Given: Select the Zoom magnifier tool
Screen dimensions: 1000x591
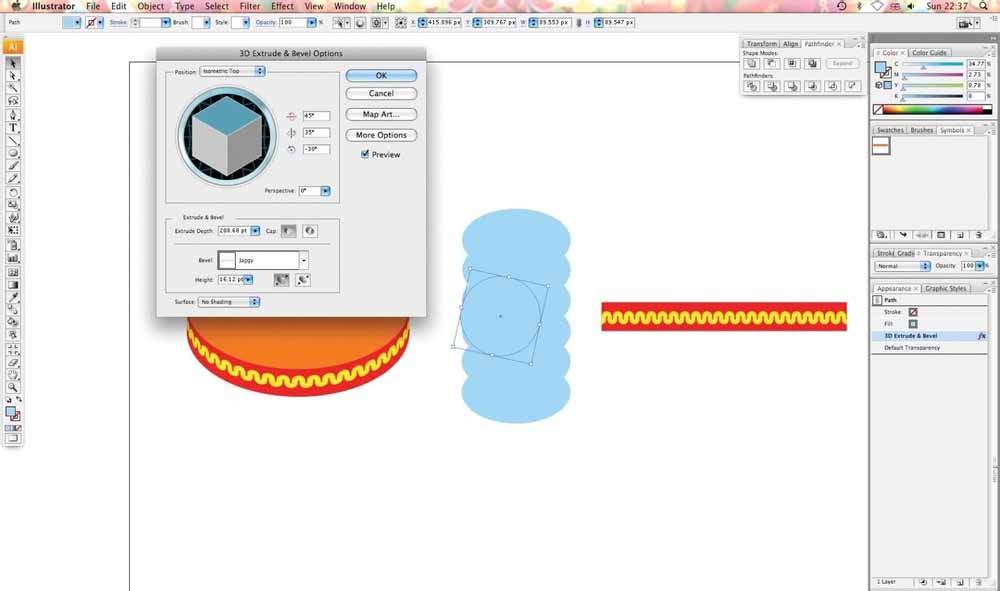Looking at the screenshot, I should pyautogui.click(x=13, y=388).
